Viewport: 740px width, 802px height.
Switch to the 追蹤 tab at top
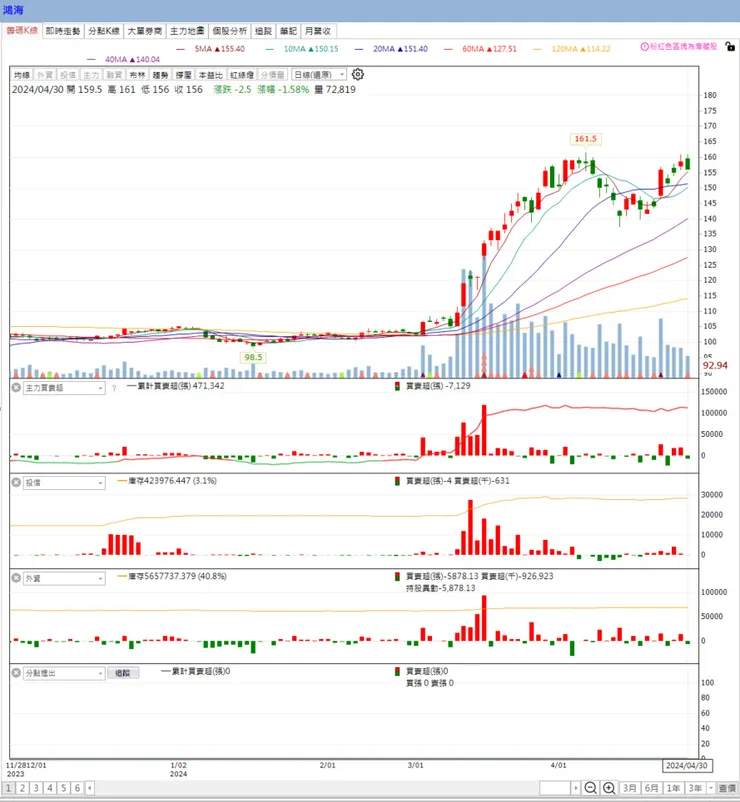[x=263, y=31]
